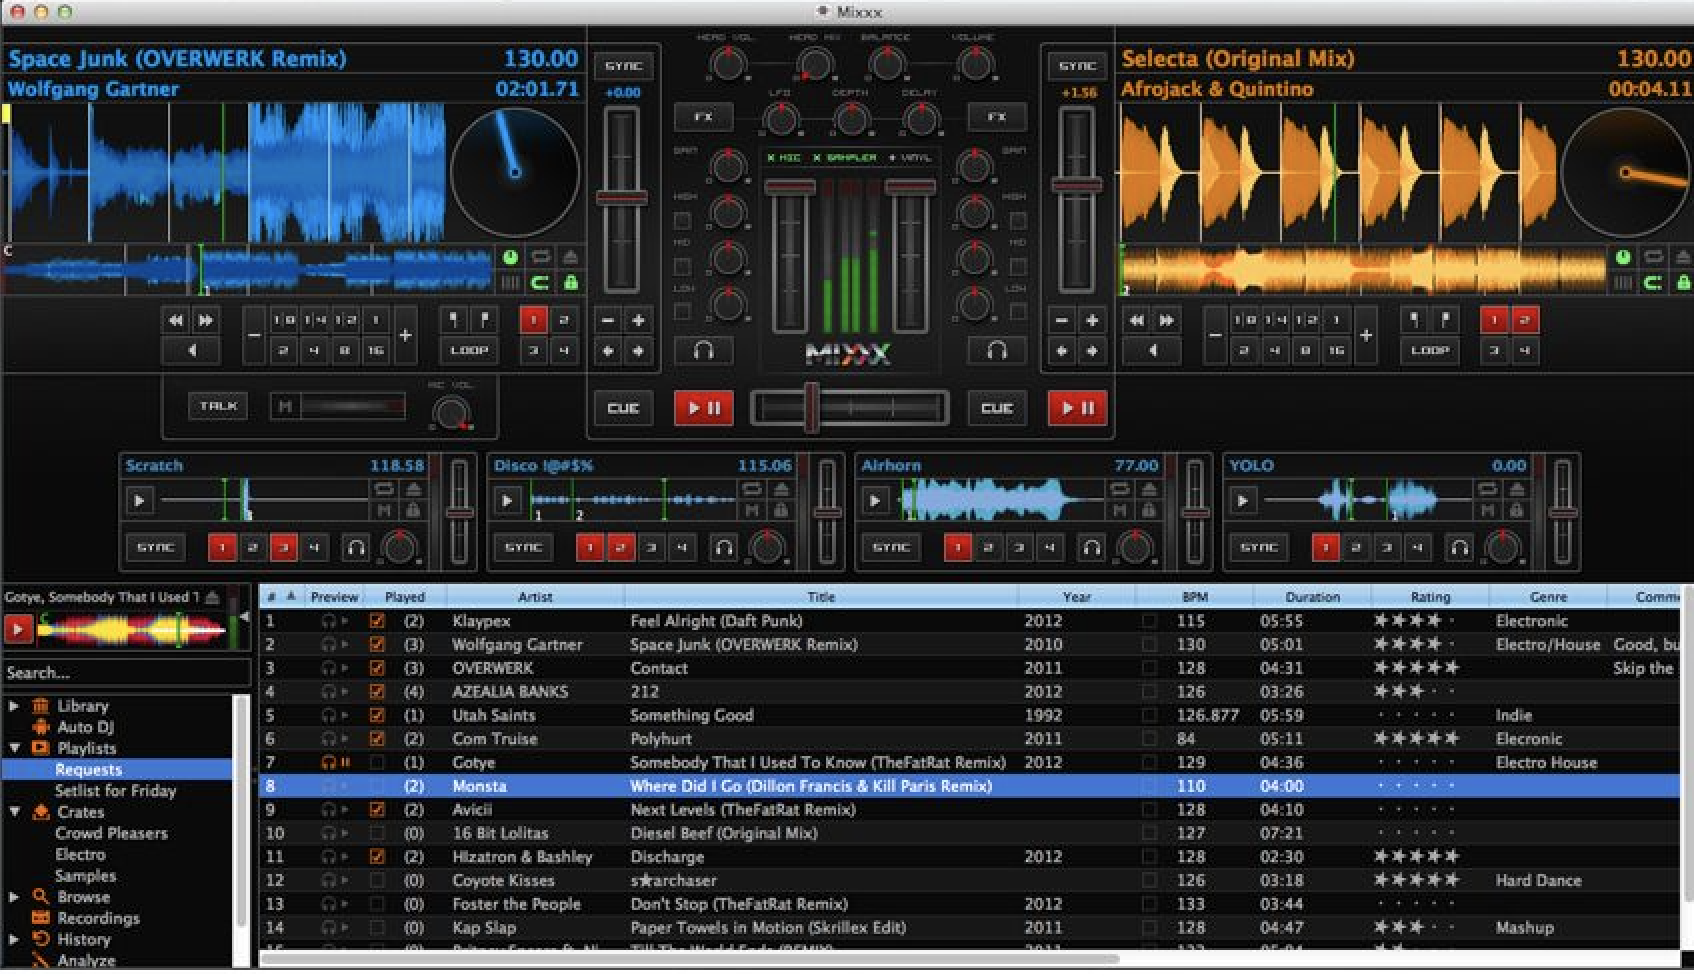Image resolution: width=1694 pixels, height=976 pixels.
Task: Click the left deck SYNC button
Action: click(x=623, y=66)
